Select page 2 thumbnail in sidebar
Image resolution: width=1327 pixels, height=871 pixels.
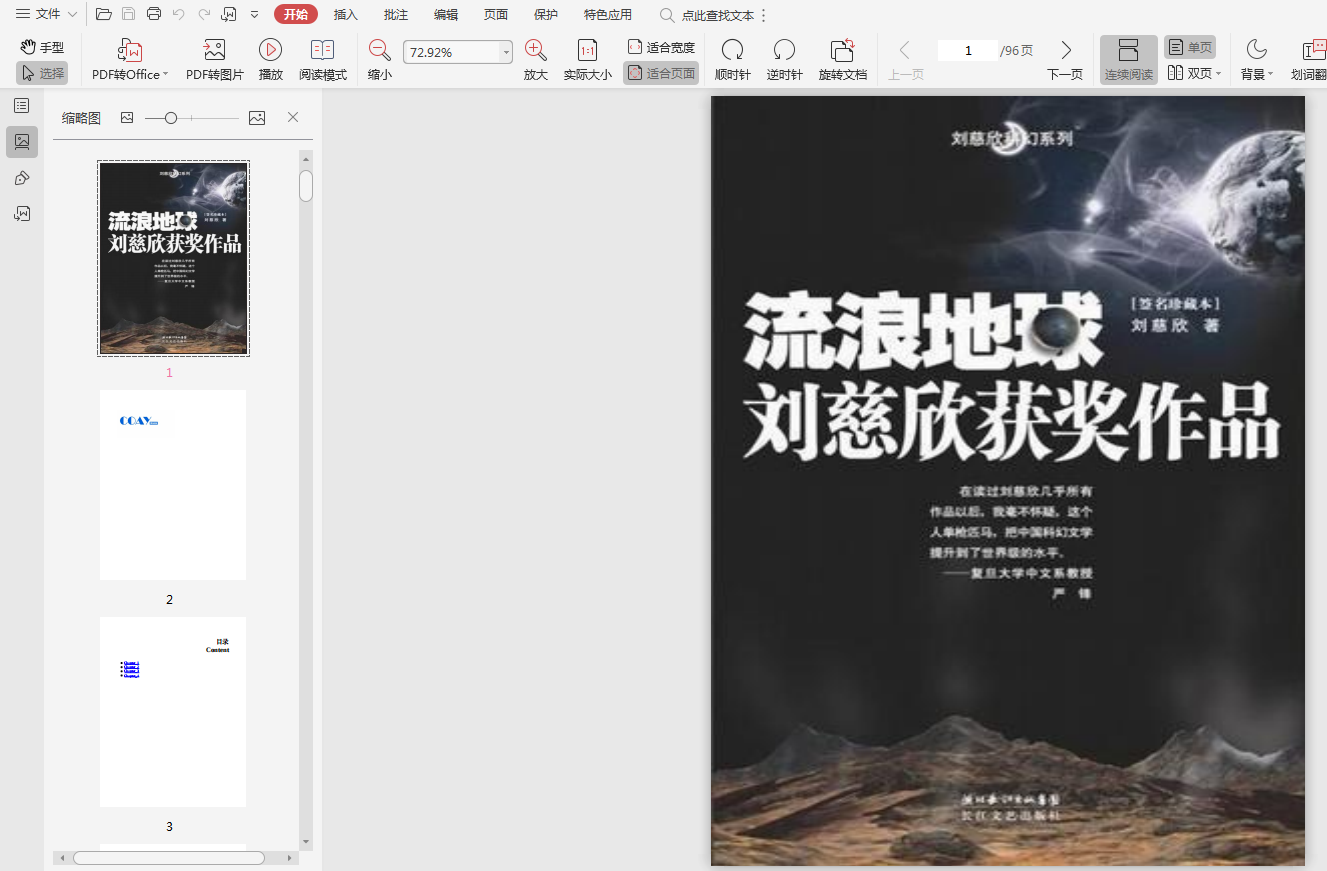point(173,485)
